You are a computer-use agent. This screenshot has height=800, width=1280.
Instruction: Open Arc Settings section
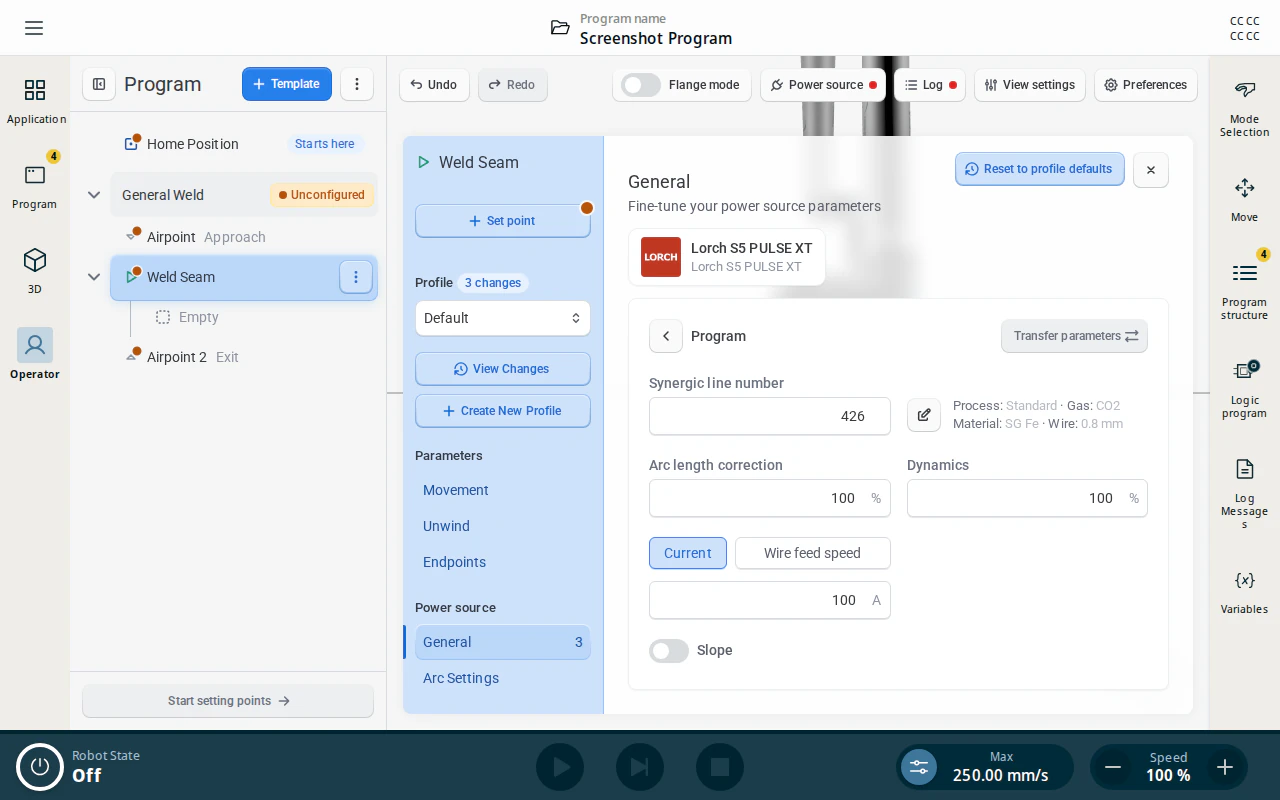[x=503, y=678]
